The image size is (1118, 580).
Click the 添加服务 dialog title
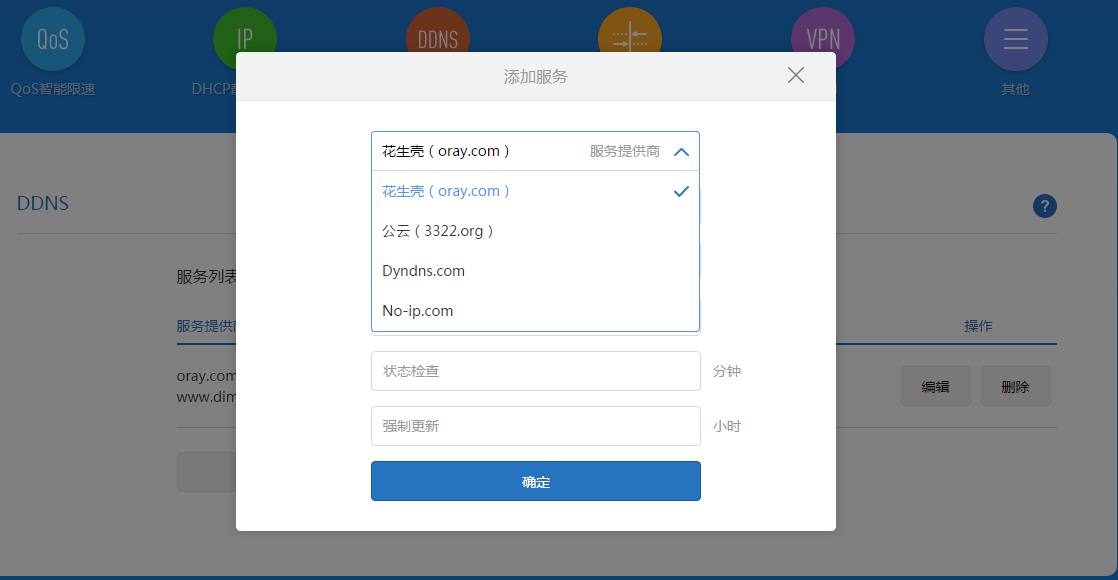(535, 76)
